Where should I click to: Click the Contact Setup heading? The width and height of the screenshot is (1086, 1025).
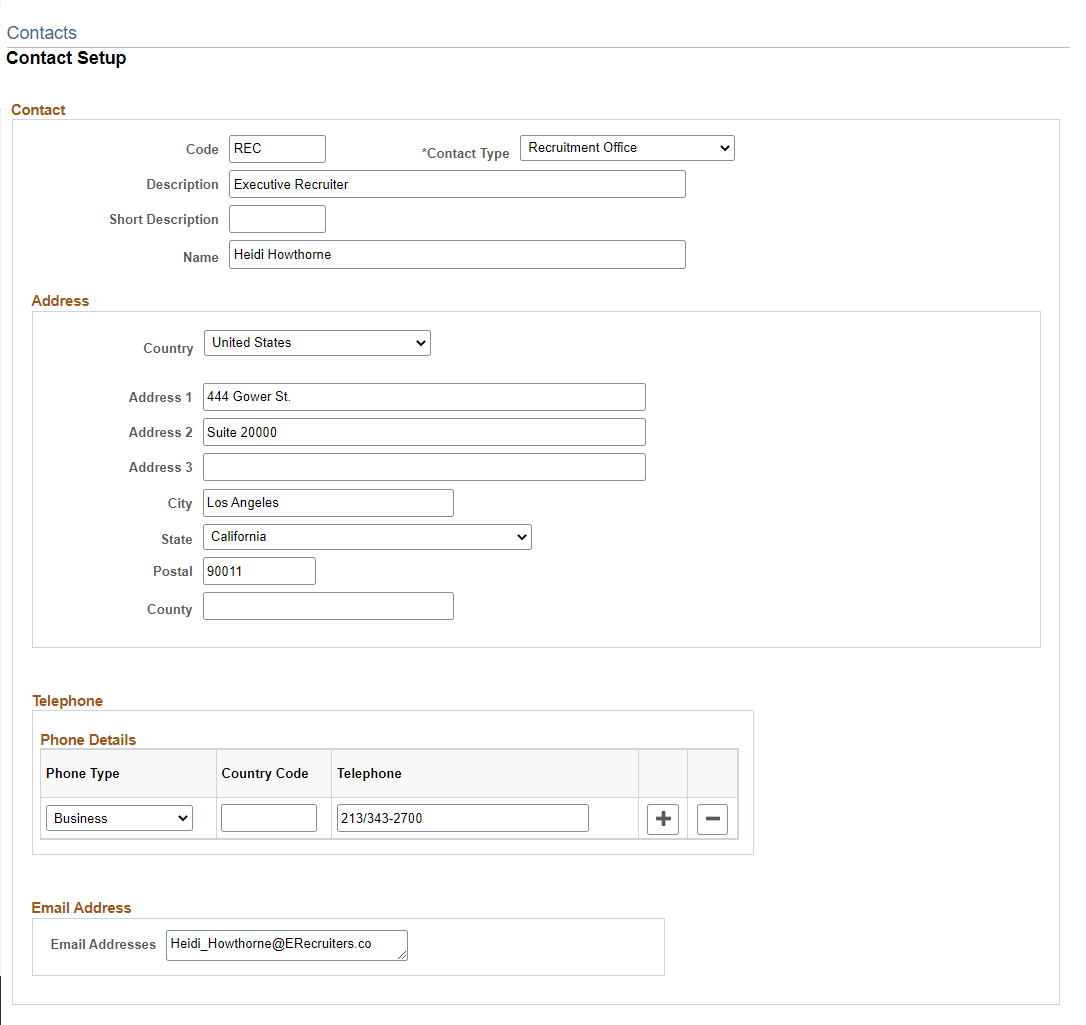[66, 58]
